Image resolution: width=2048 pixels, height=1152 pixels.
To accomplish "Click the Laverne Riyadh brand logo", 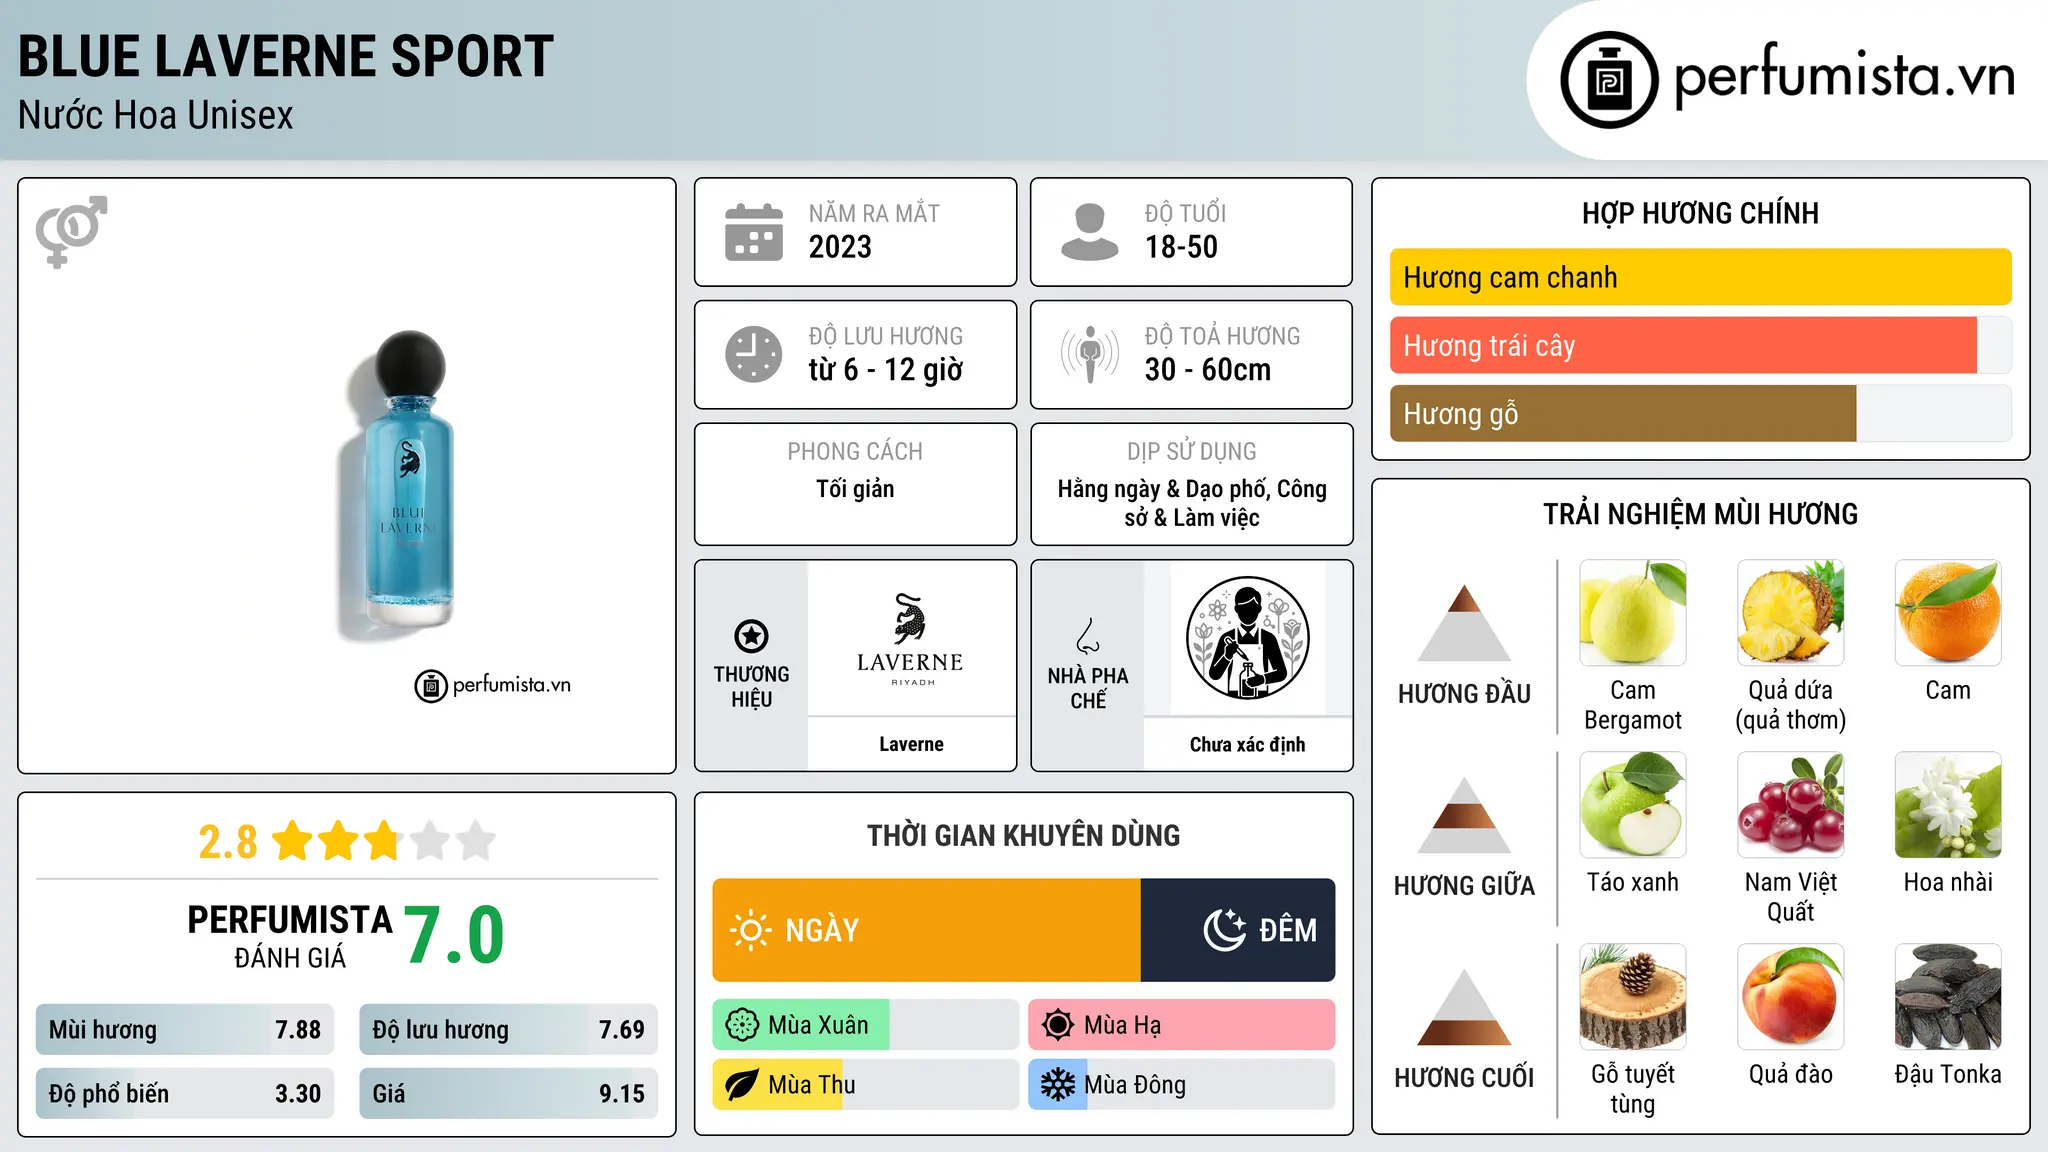I will tap(910, 640).
